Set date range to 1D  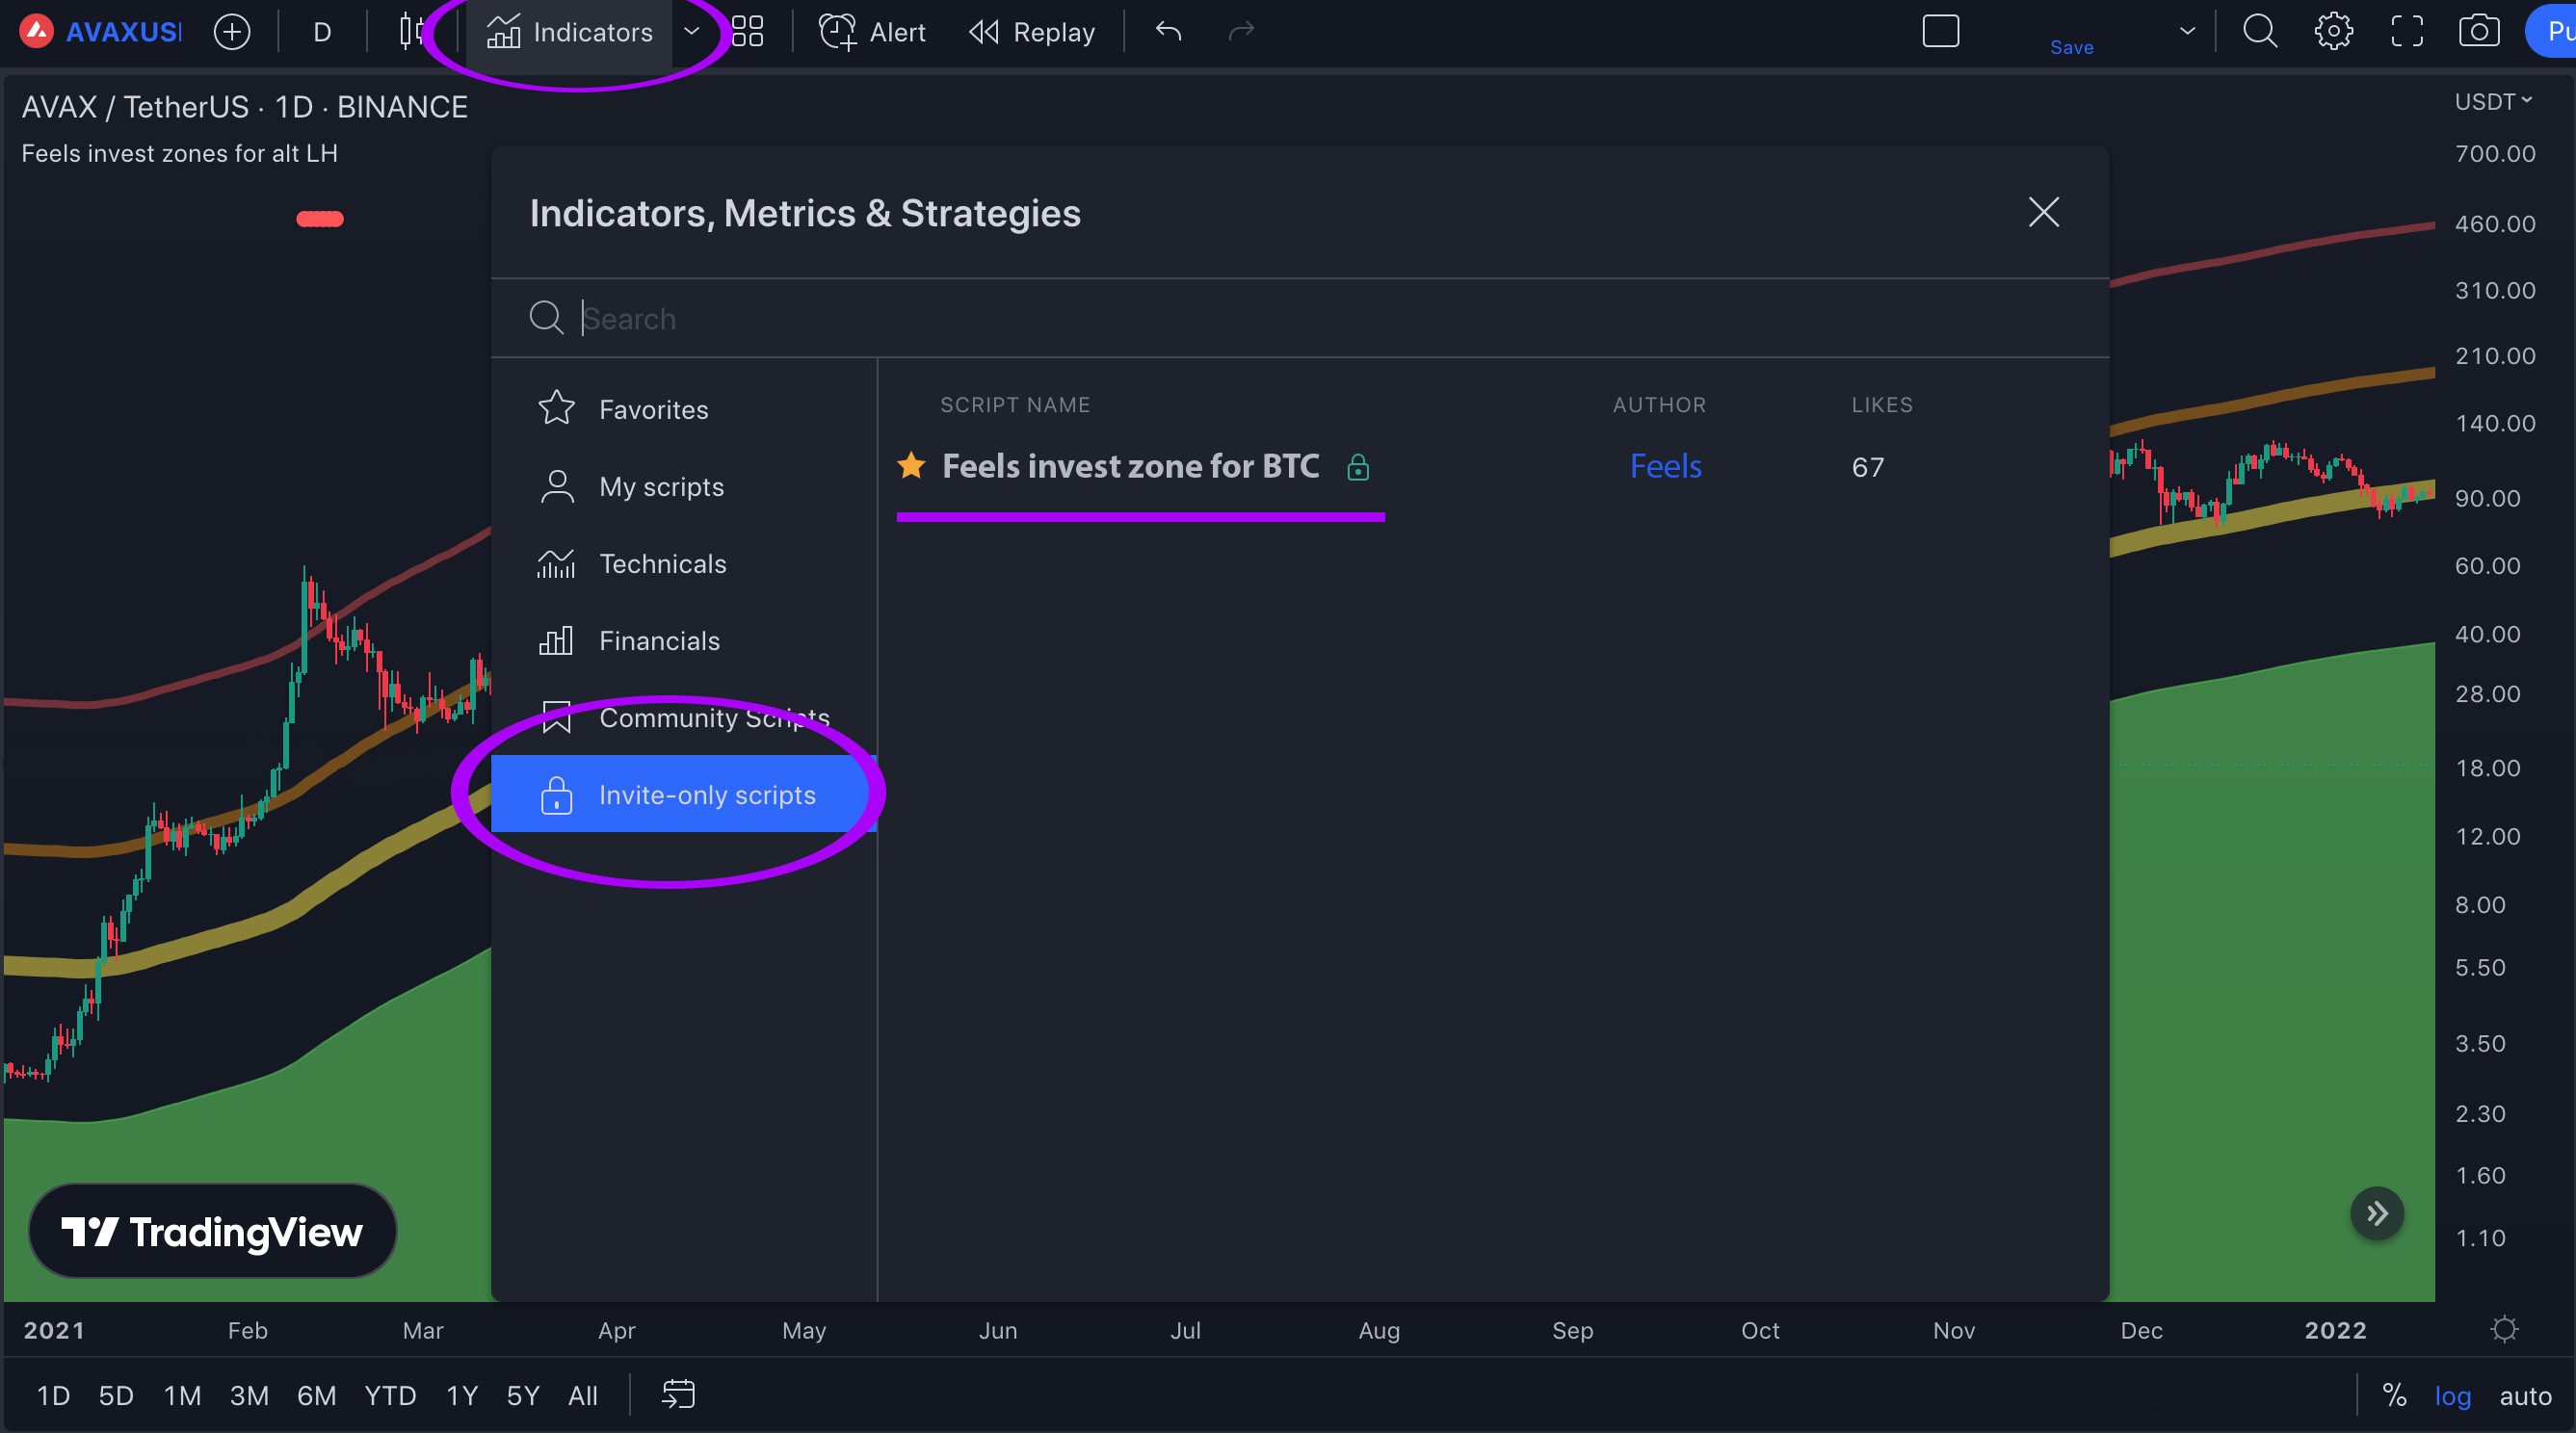[x=53, y=1395]
